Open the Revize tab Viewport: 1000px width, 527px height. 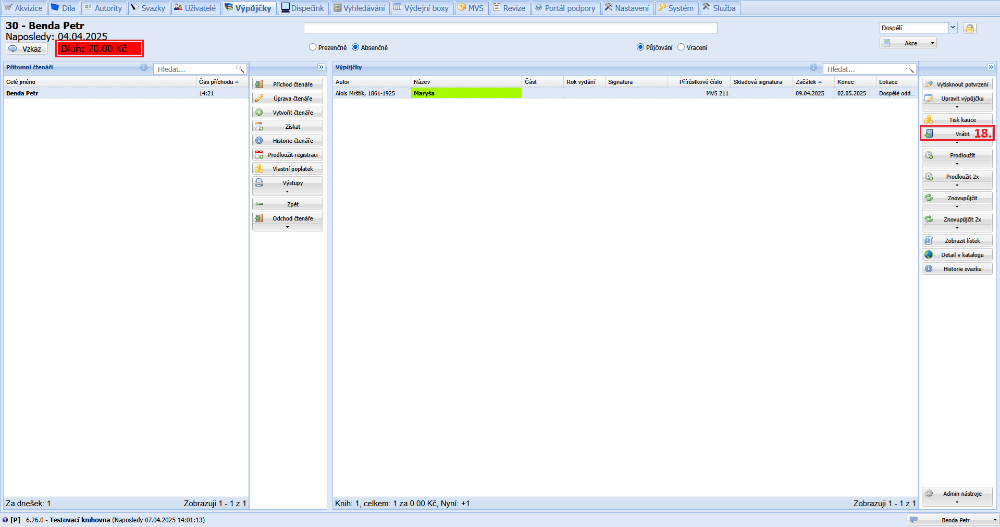pyautogui.click(x=508, y=8)
